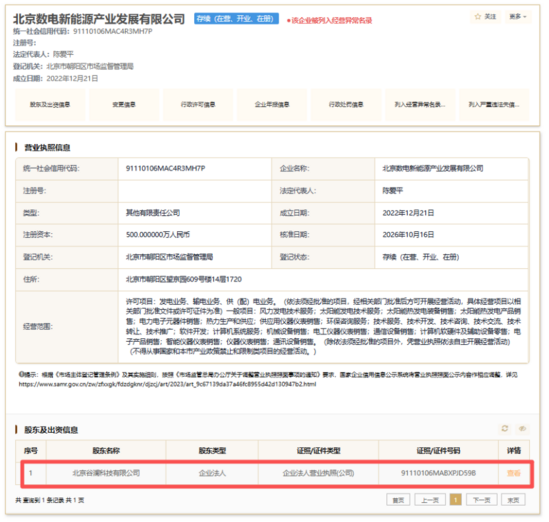Click the refresh icon in 股东及出资信息 section

click(505, 429)
